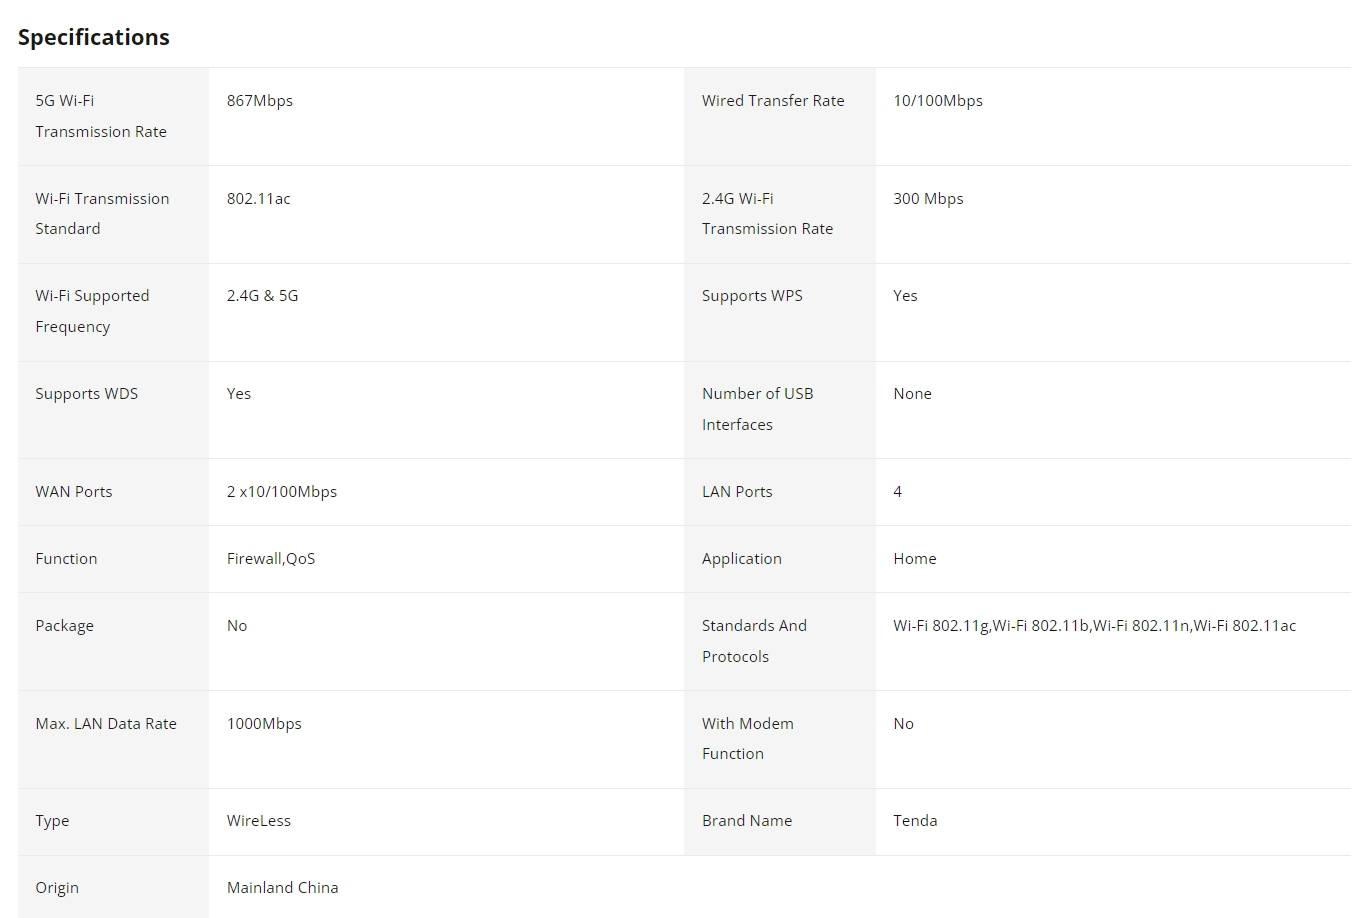Click the Standards And Protocols label

754,641
